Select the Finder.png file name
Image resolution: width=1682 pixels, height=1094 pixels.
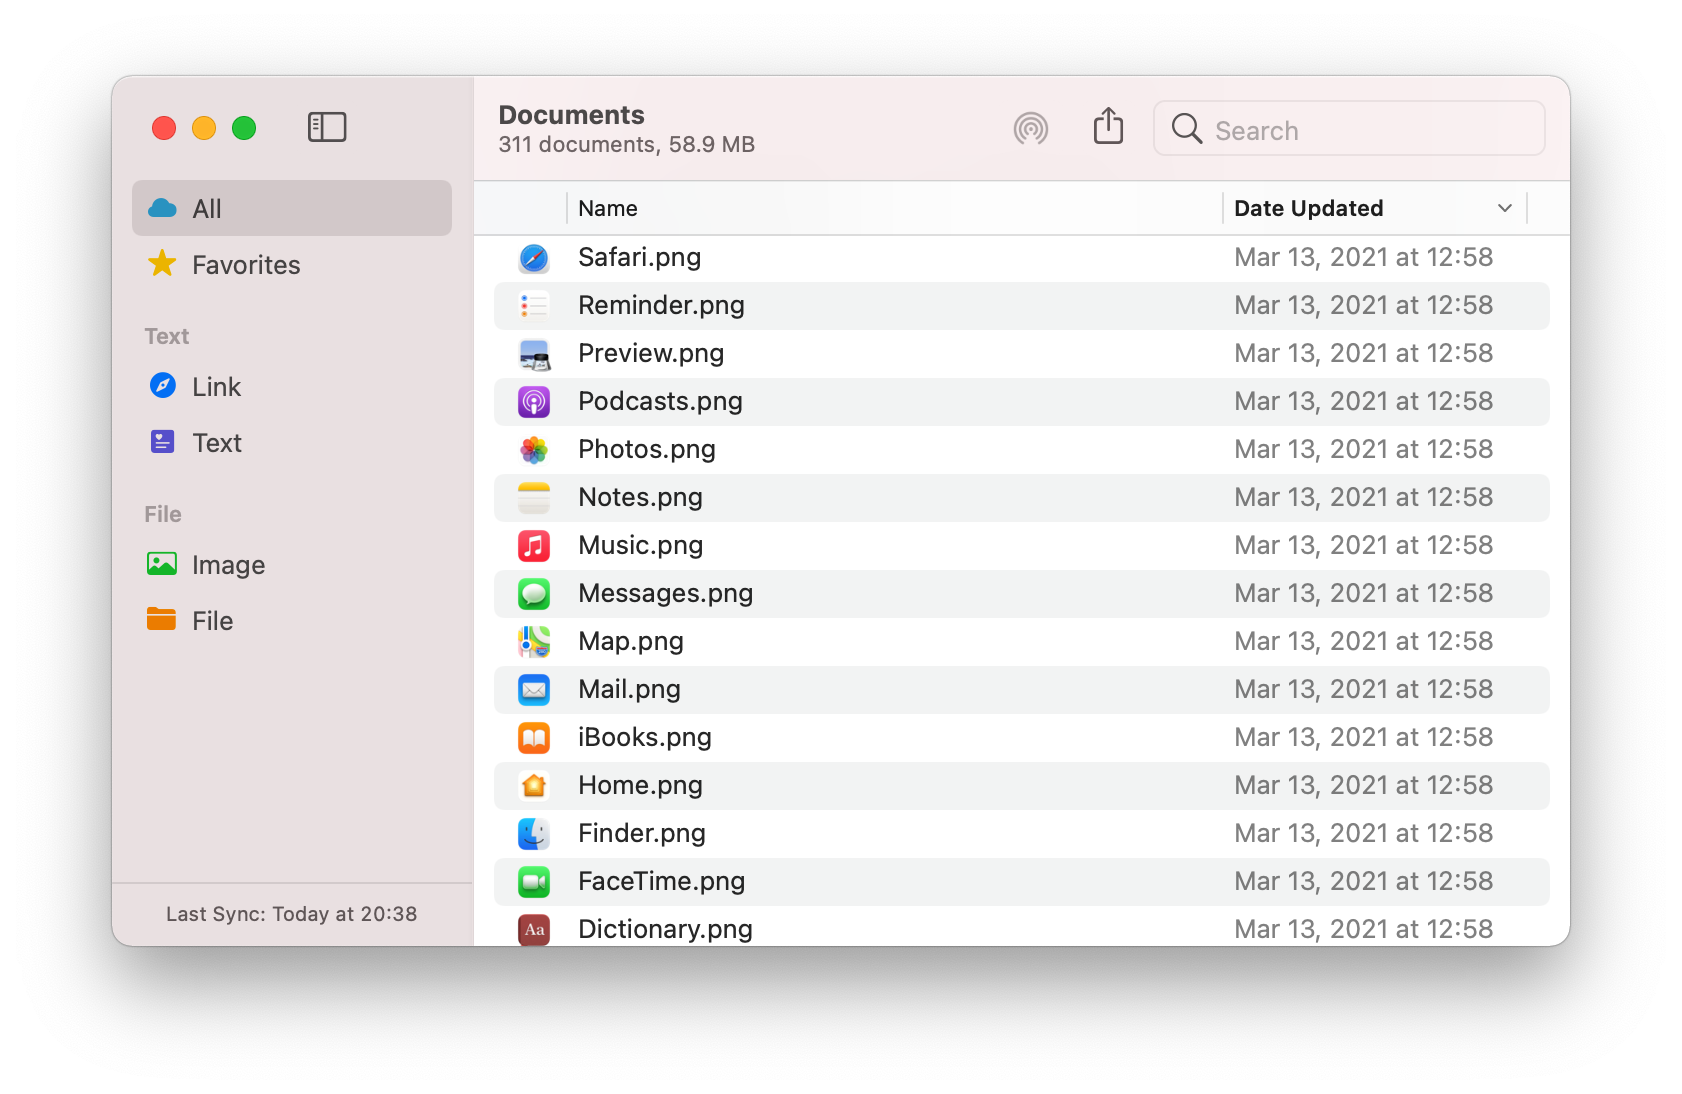click(x=642, y=834)
